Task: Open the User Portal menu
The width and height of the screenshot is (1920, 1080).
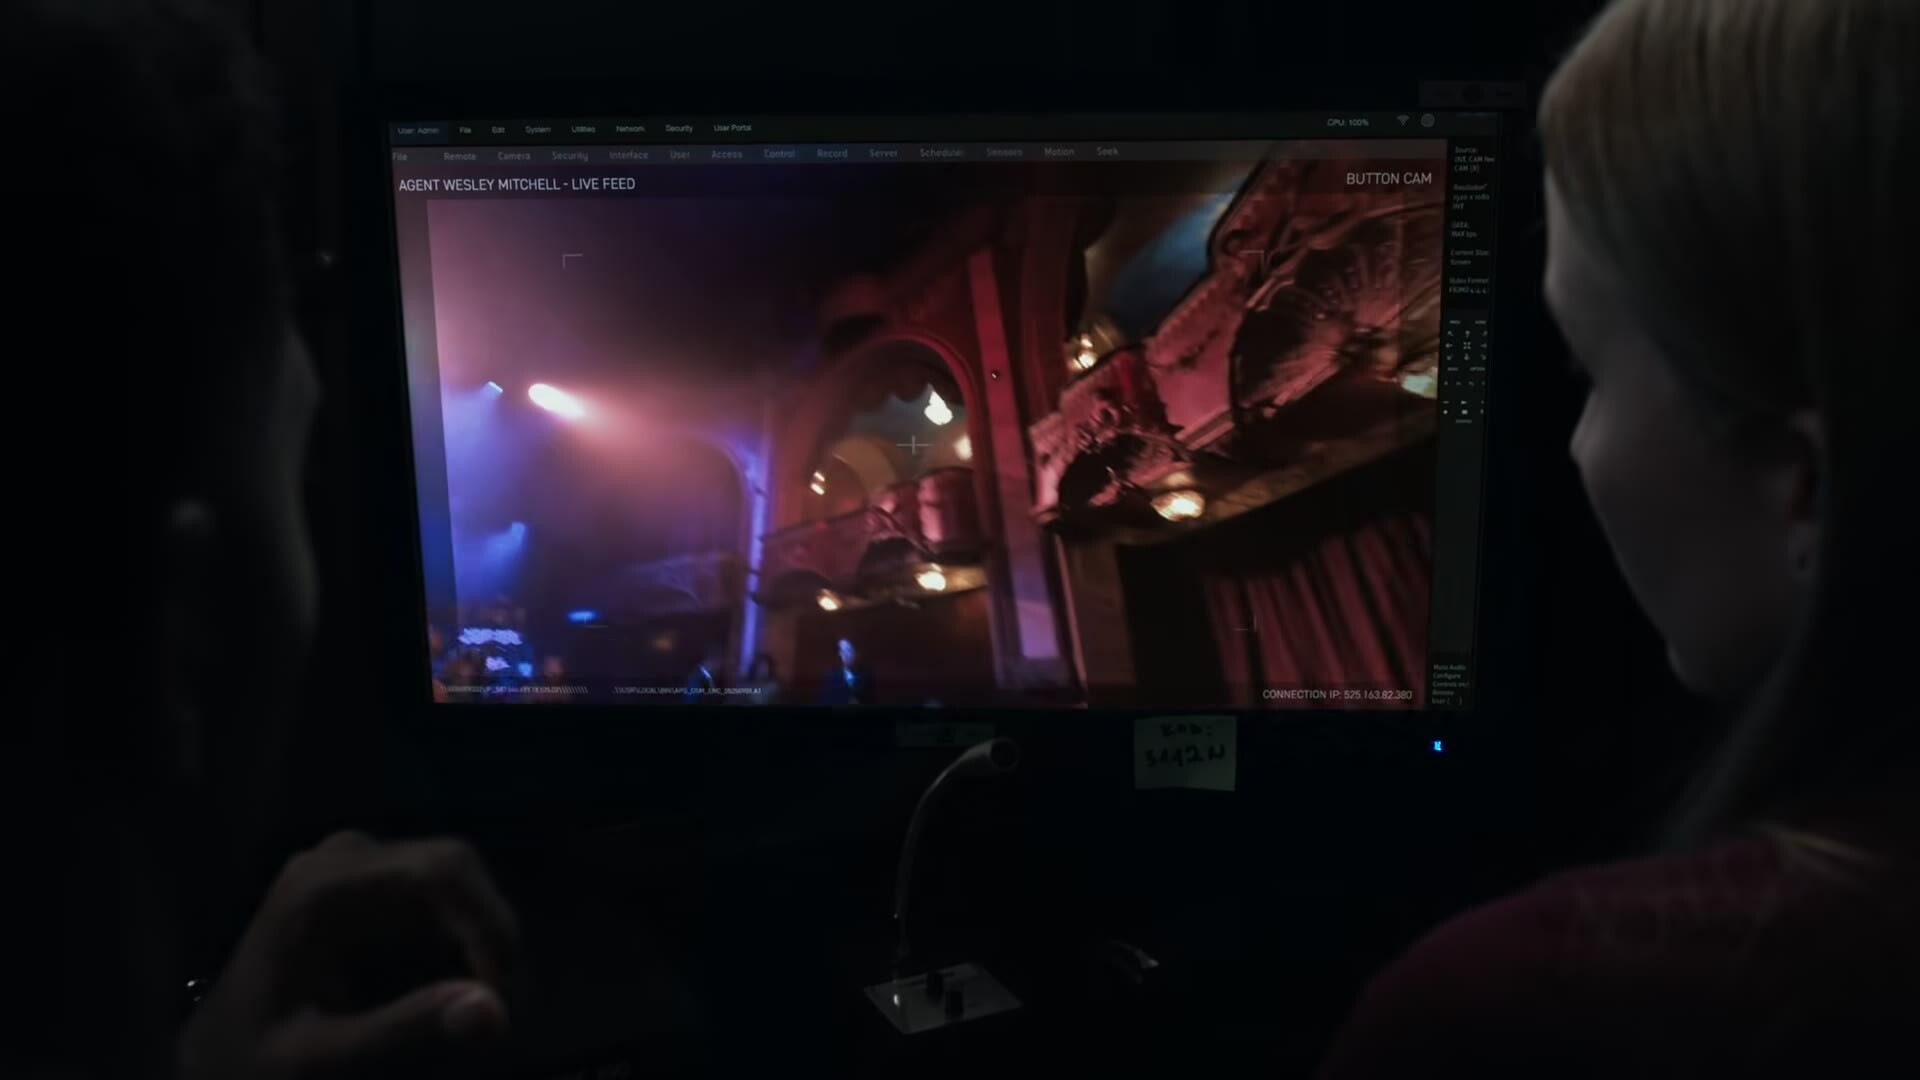Action: click(x=732, y=128)
